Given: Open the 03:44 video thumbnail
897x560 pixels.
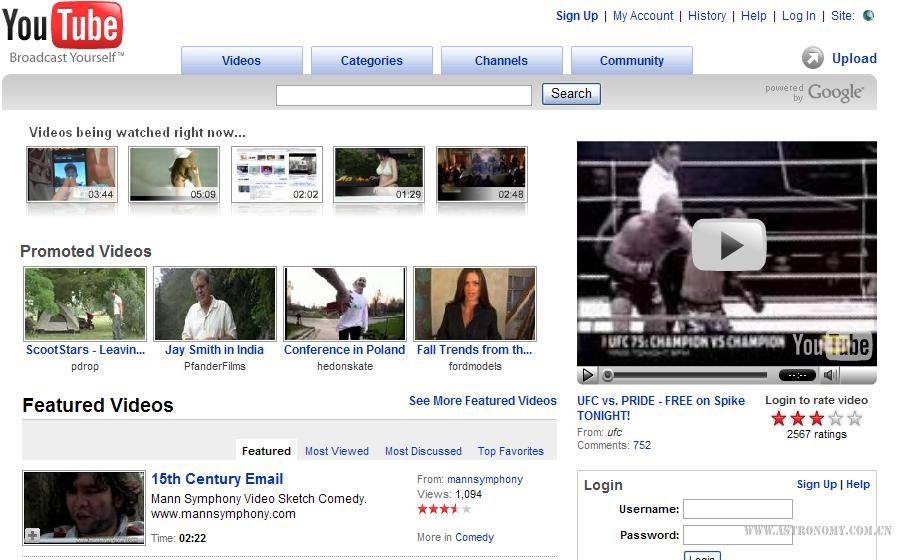Looking at the screenshot, I should pos(72,174).
